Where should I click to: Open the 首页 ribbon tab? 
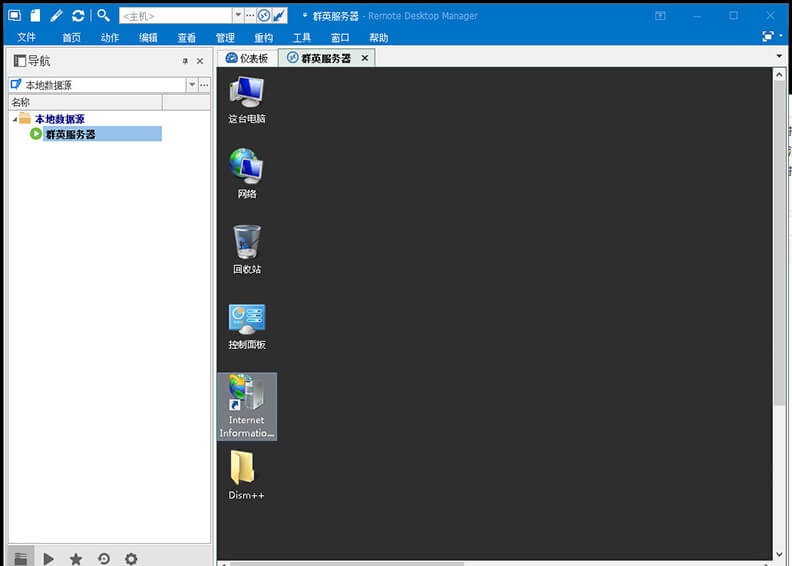71,37
